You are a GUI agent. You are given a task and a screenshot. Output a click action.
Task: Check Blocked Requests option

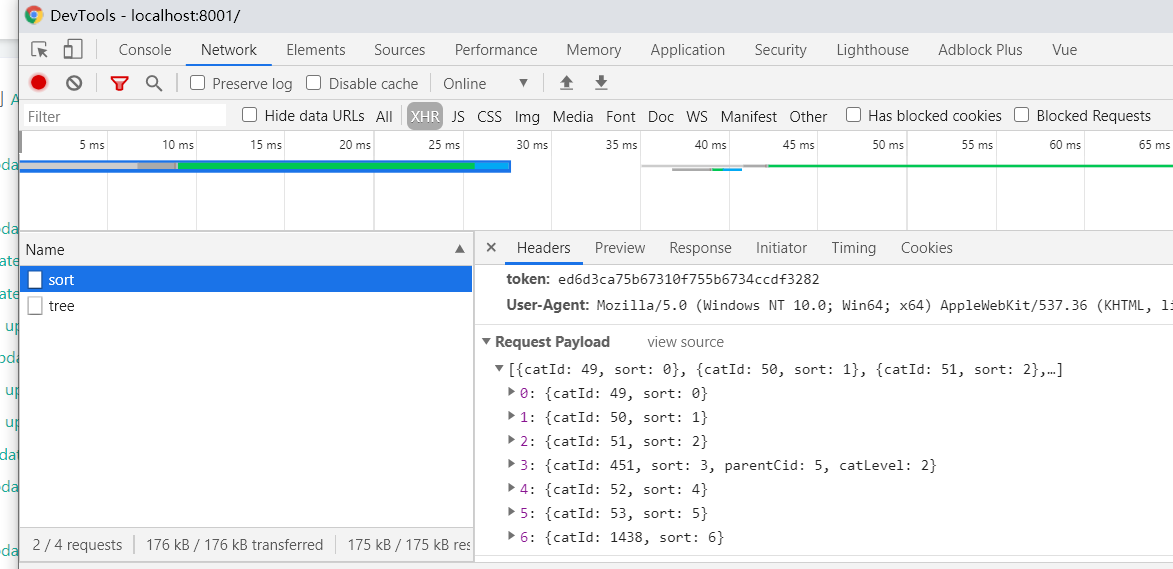(x=1022, y=114)
